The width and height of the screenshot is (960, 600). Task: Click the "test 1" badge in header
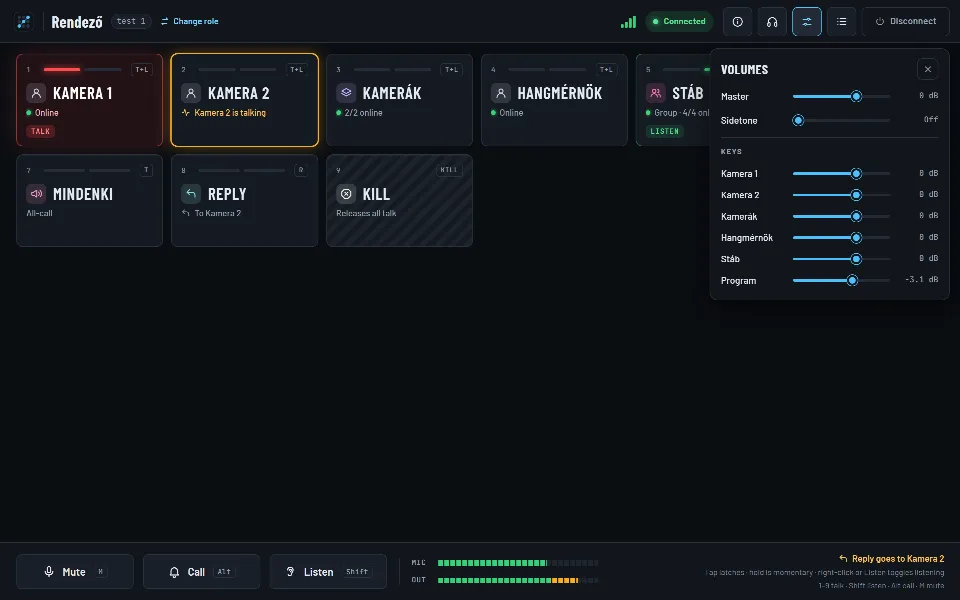[x=131, y=21]
